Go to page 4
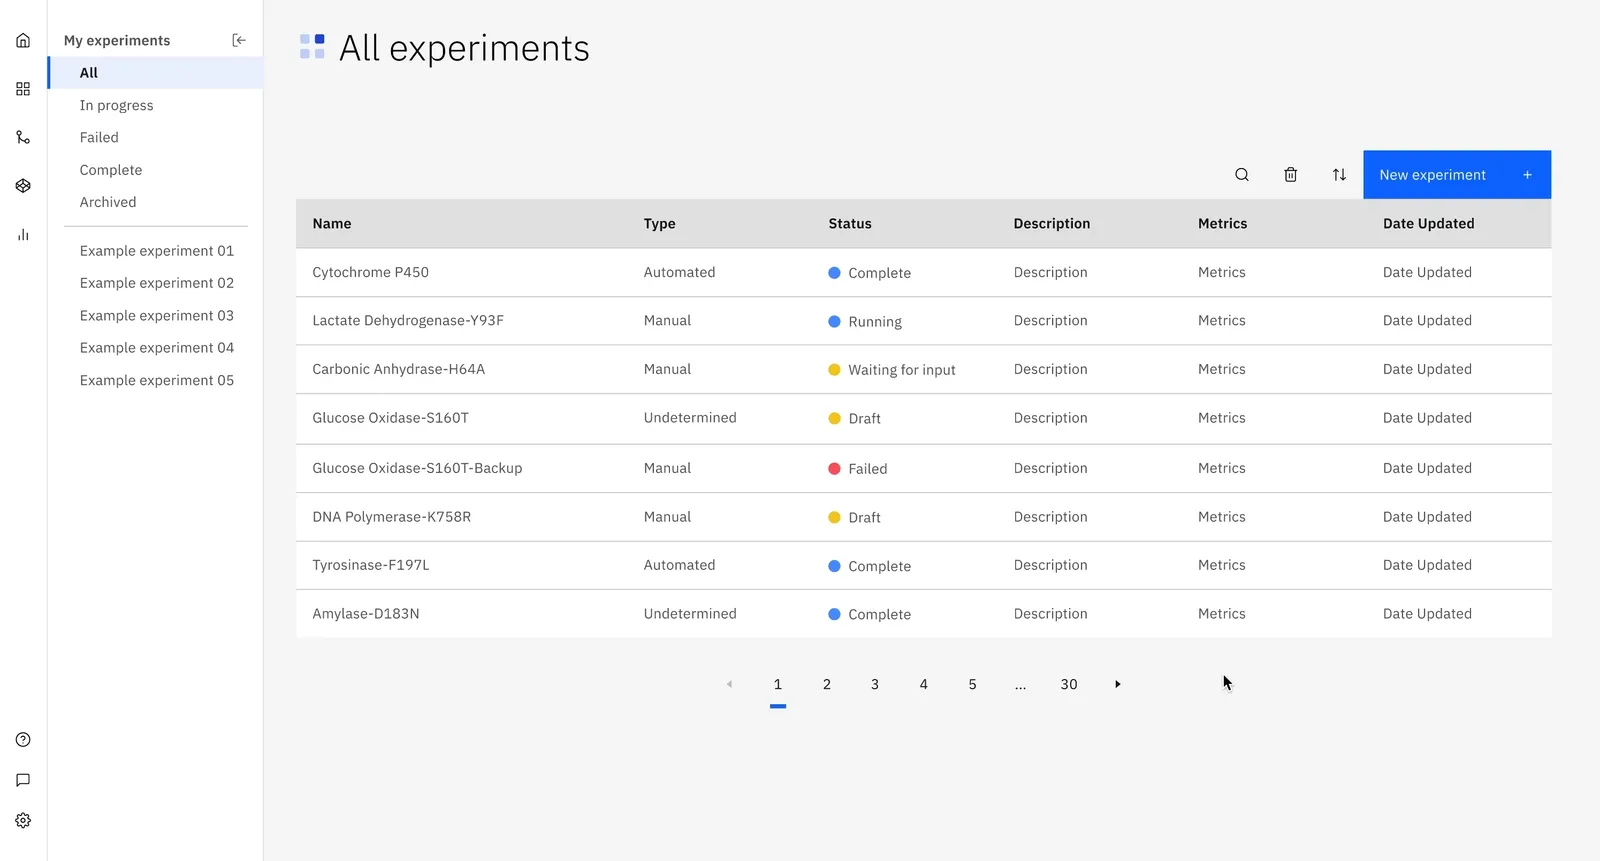 (924, 685)
